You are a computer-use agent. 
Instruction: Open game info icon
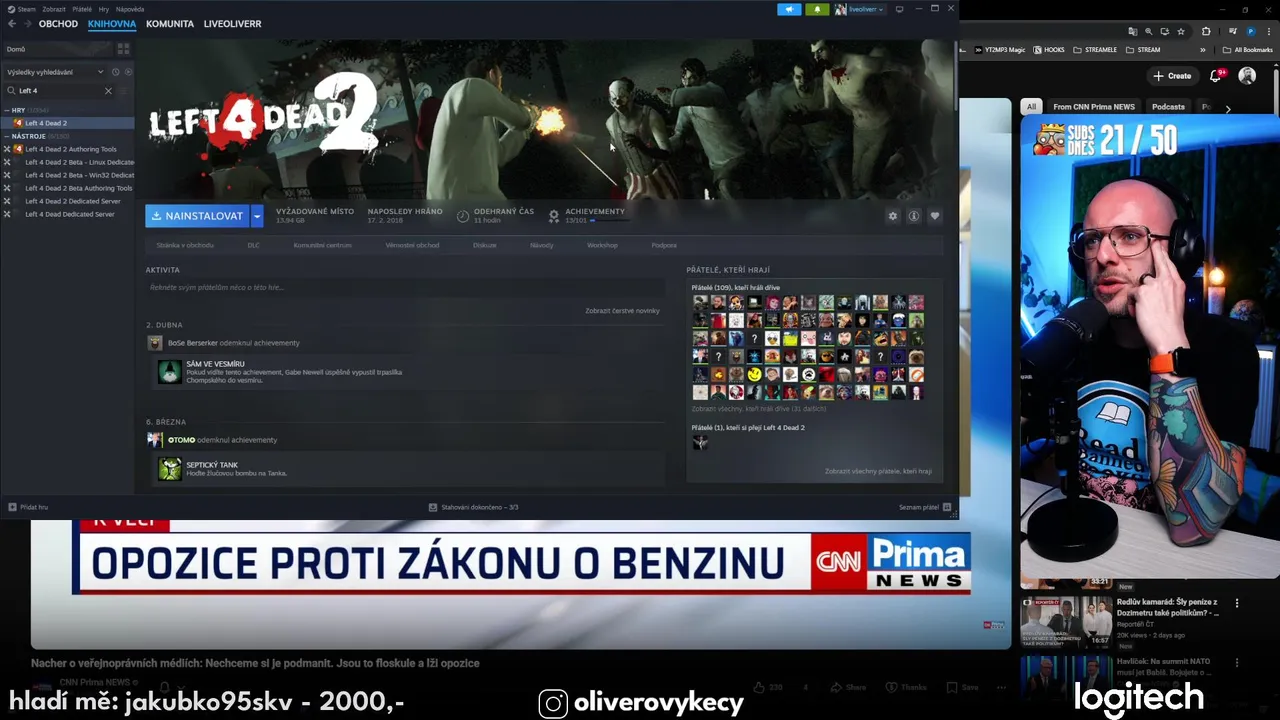(914, 216)
